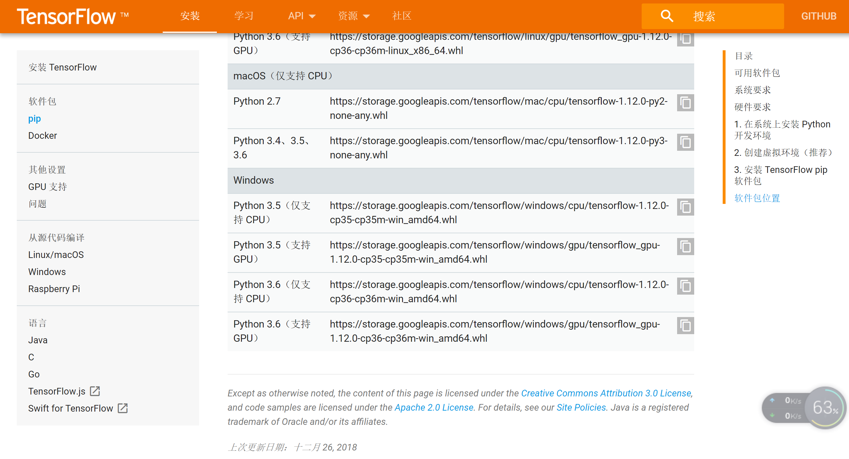Click the 63% network speed widget
Viewport: 849px width, 459px height.
coord(804,408)
